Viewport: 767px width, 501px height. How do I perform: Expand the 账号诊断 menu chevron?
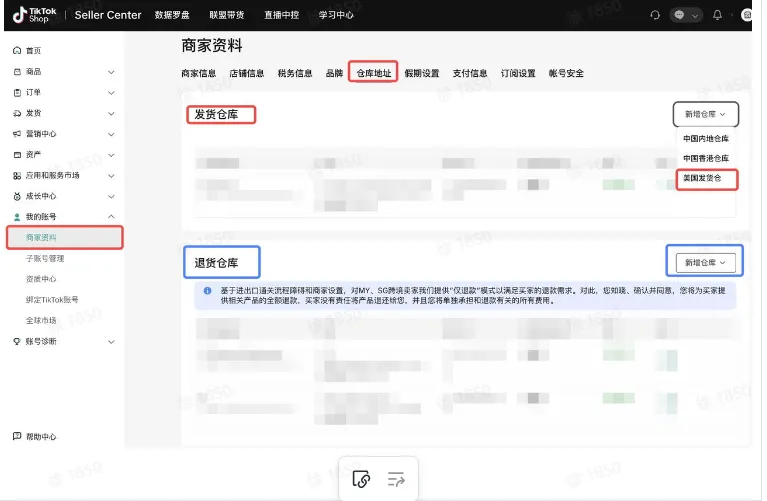pyautogui.click(x=111, y=342)
